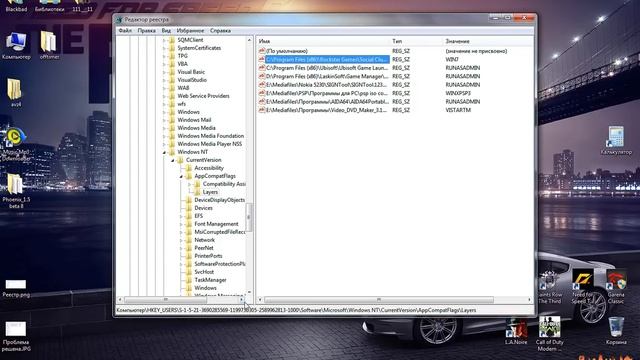Click the VBA folder icon
The height and width of the screenshot is (360, 640).
(x=172, y=64)
